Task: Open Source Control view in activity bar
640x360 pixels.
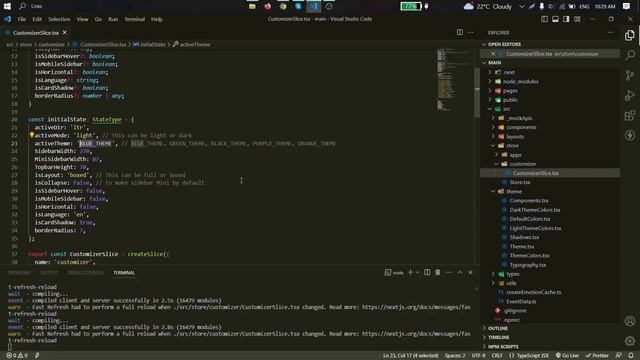Action: [630, 75]
